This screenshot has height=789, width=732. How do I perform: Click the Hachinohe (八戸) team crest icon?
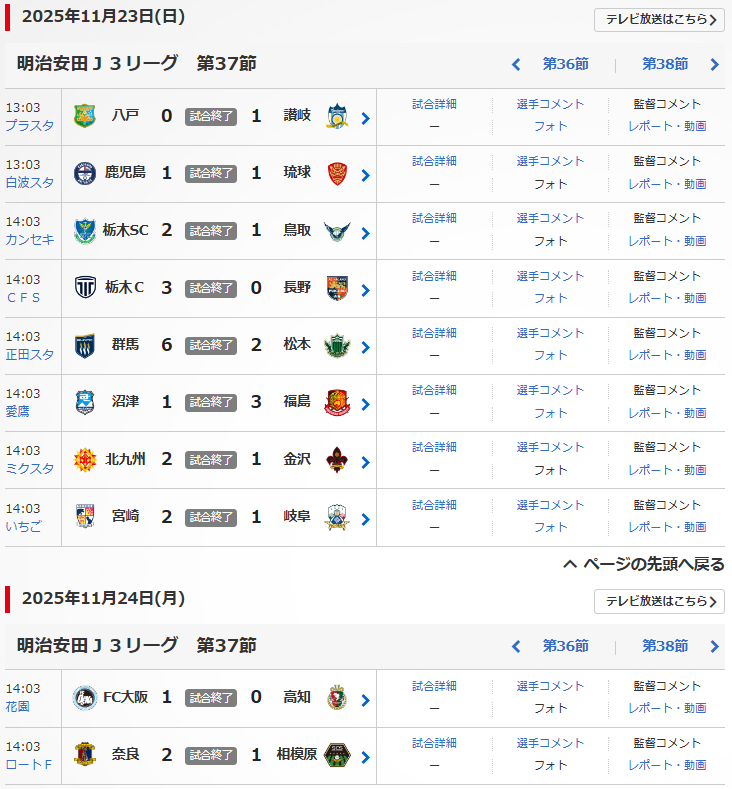tap(85, 116)
